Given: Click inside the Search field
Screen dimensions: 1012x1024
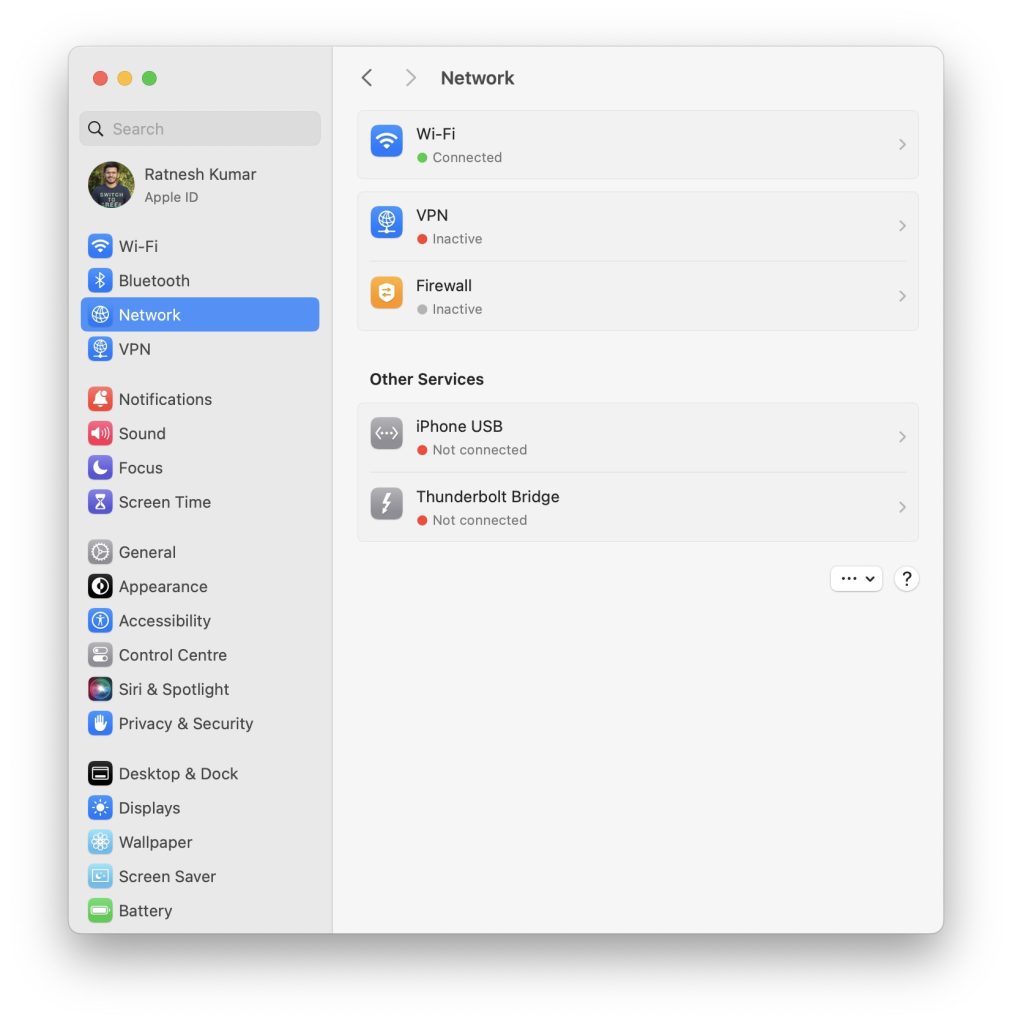Looking at the screenshot, I should (x=200, y=129).
